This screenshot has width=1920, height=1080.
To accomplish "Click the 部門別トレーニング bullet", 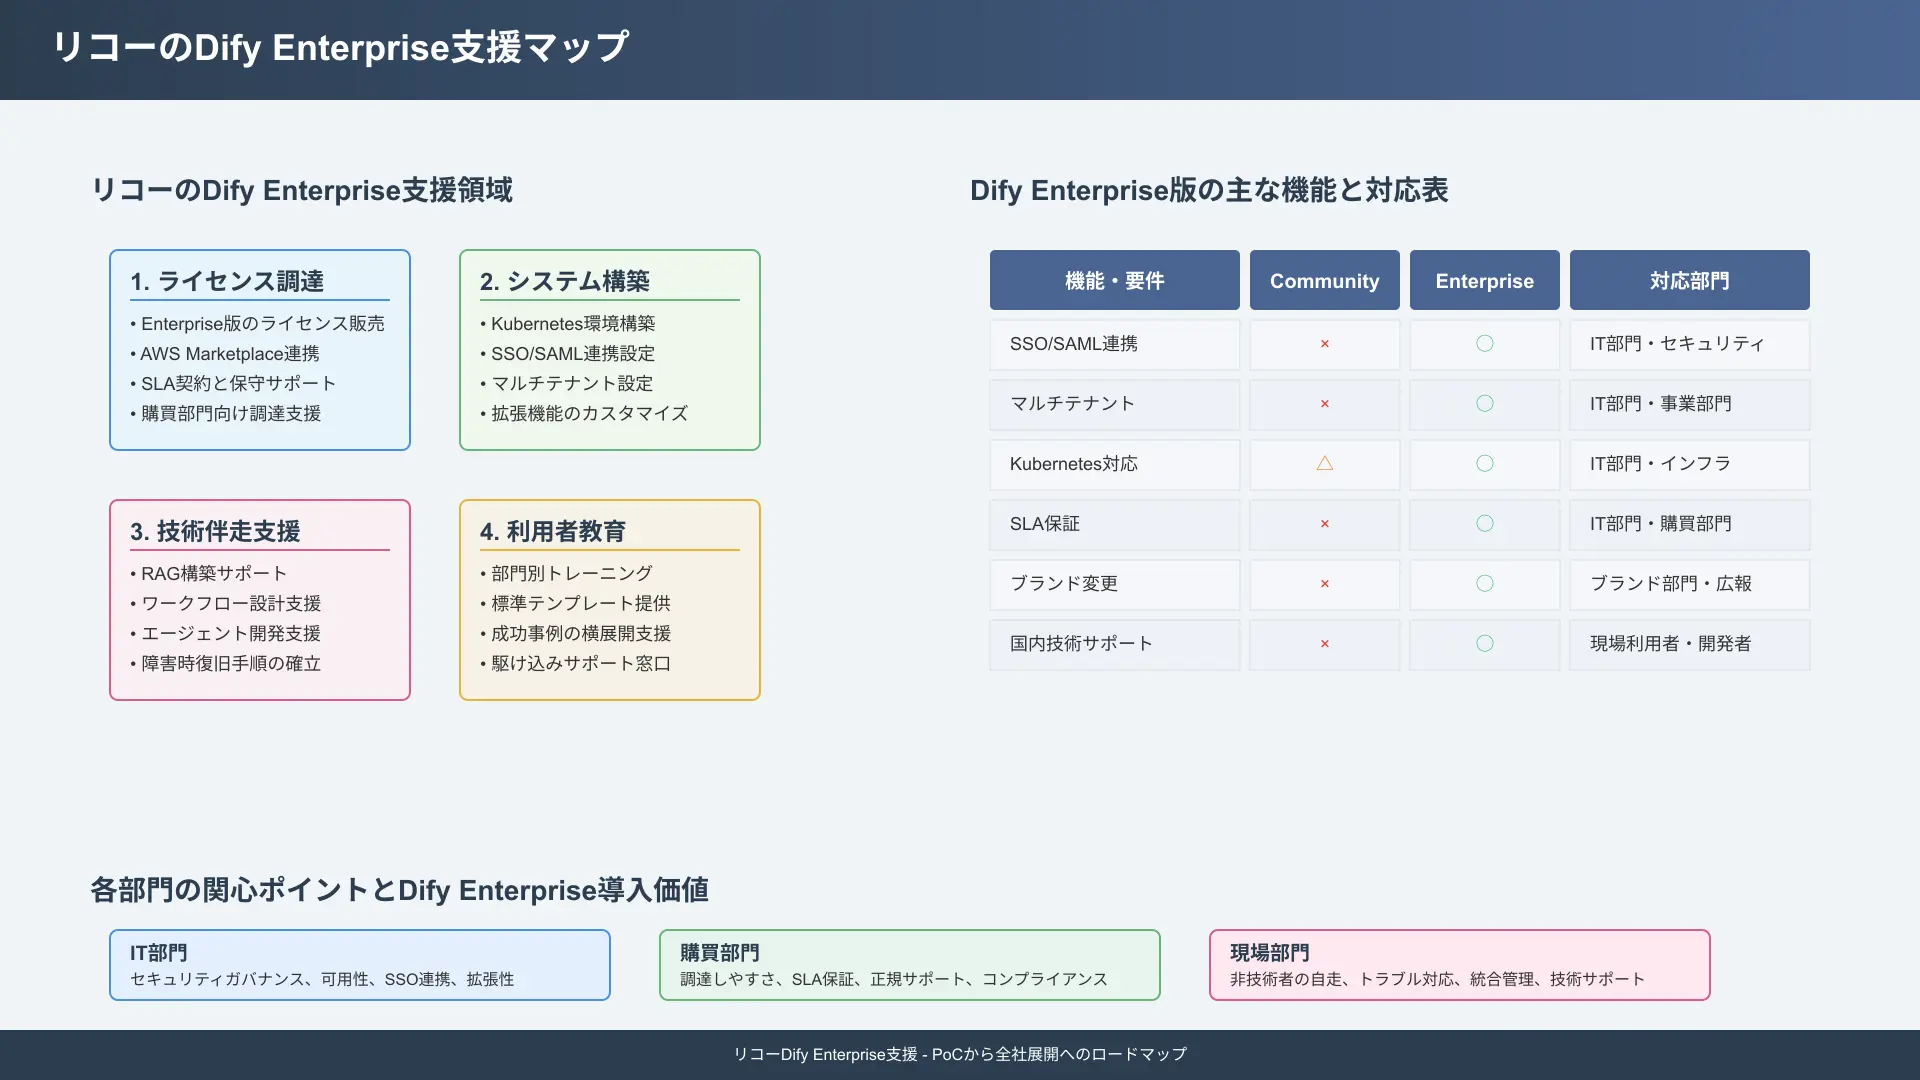I will [x=567, y=574].
